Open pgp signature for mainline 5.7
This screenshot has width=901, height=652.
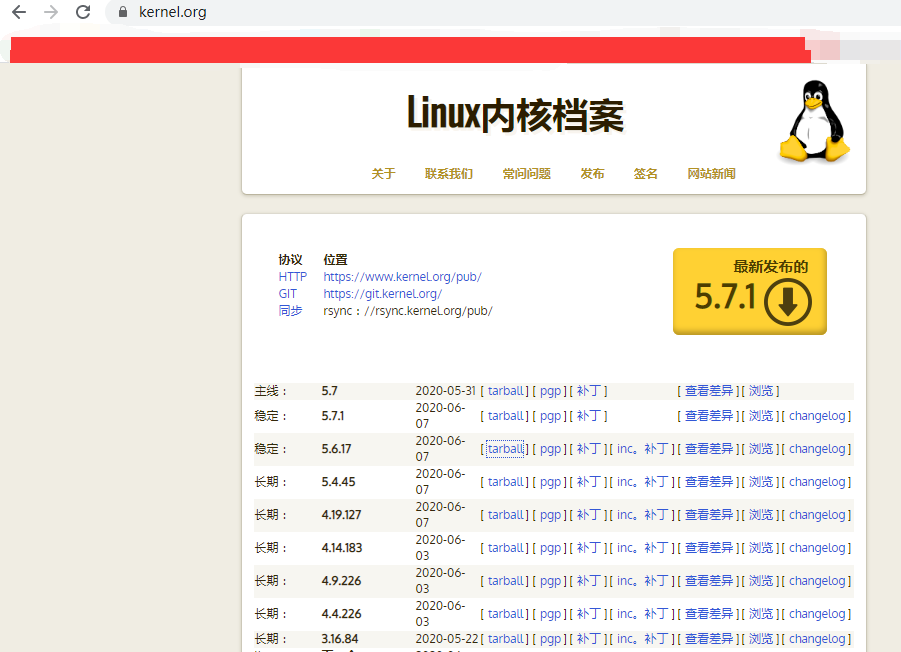click(x=550, y=391)
